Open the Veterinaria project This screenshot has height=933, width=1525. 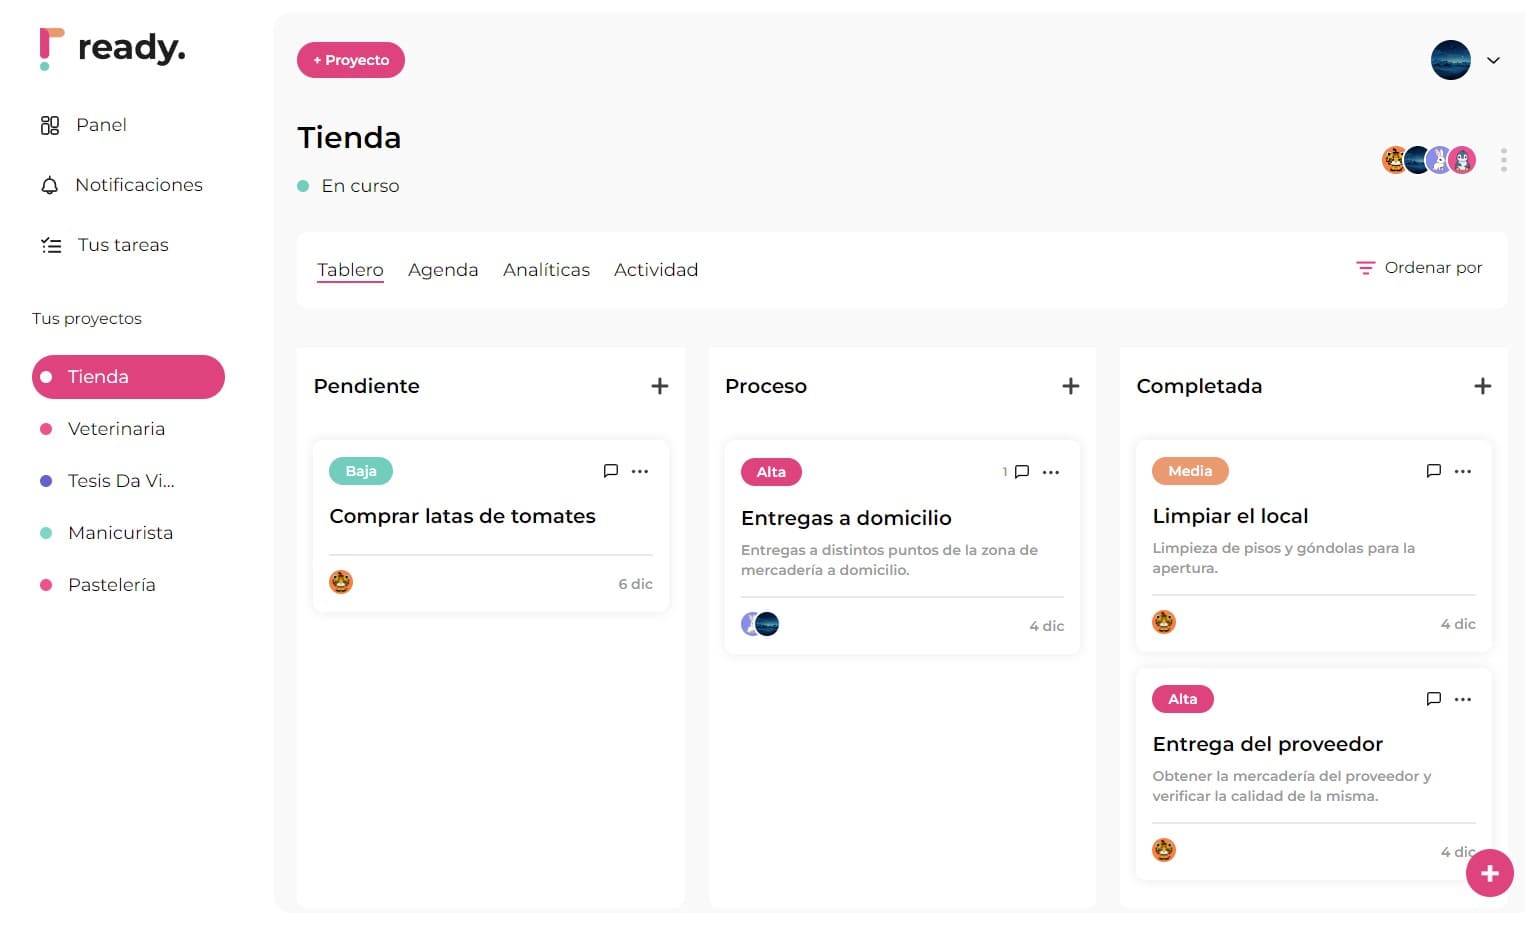pyautogui.click(x=116, y=429)
